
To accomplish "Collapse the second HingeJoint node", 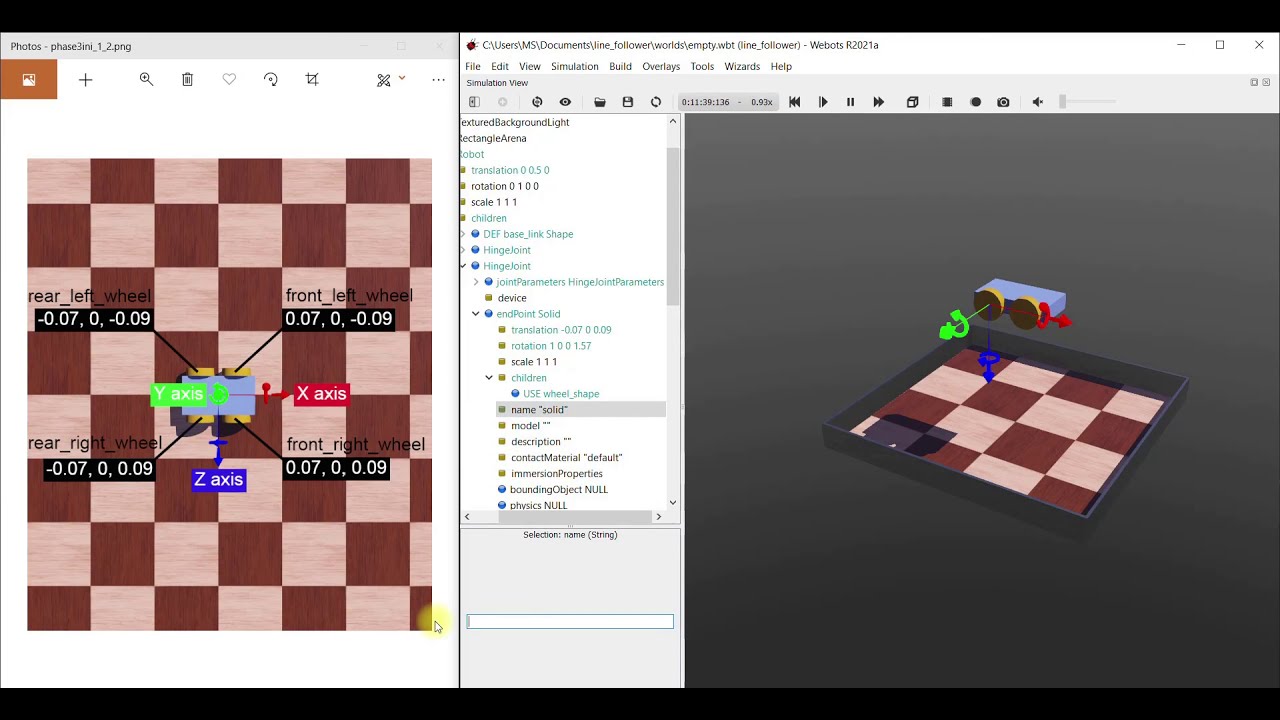I will pyautogui.click(x=463, y=266).
